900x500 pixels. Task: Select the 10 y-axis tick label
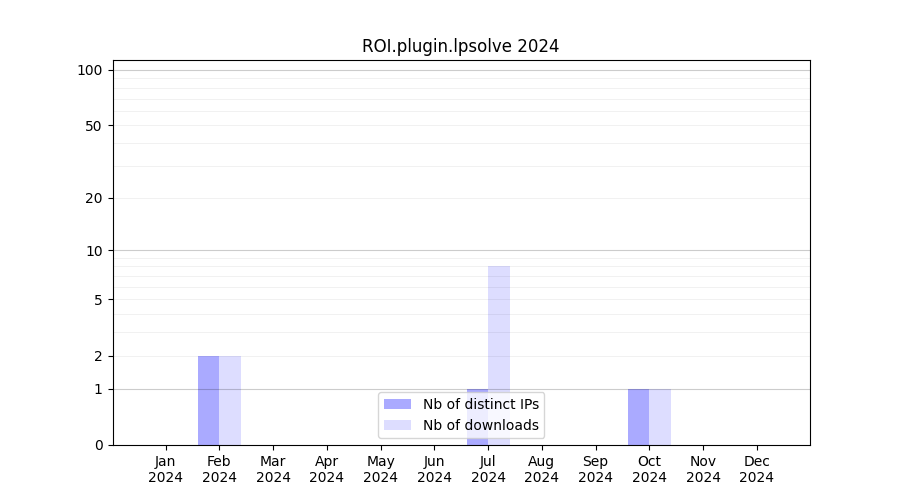pyautogui.click(x=94, y=251)
